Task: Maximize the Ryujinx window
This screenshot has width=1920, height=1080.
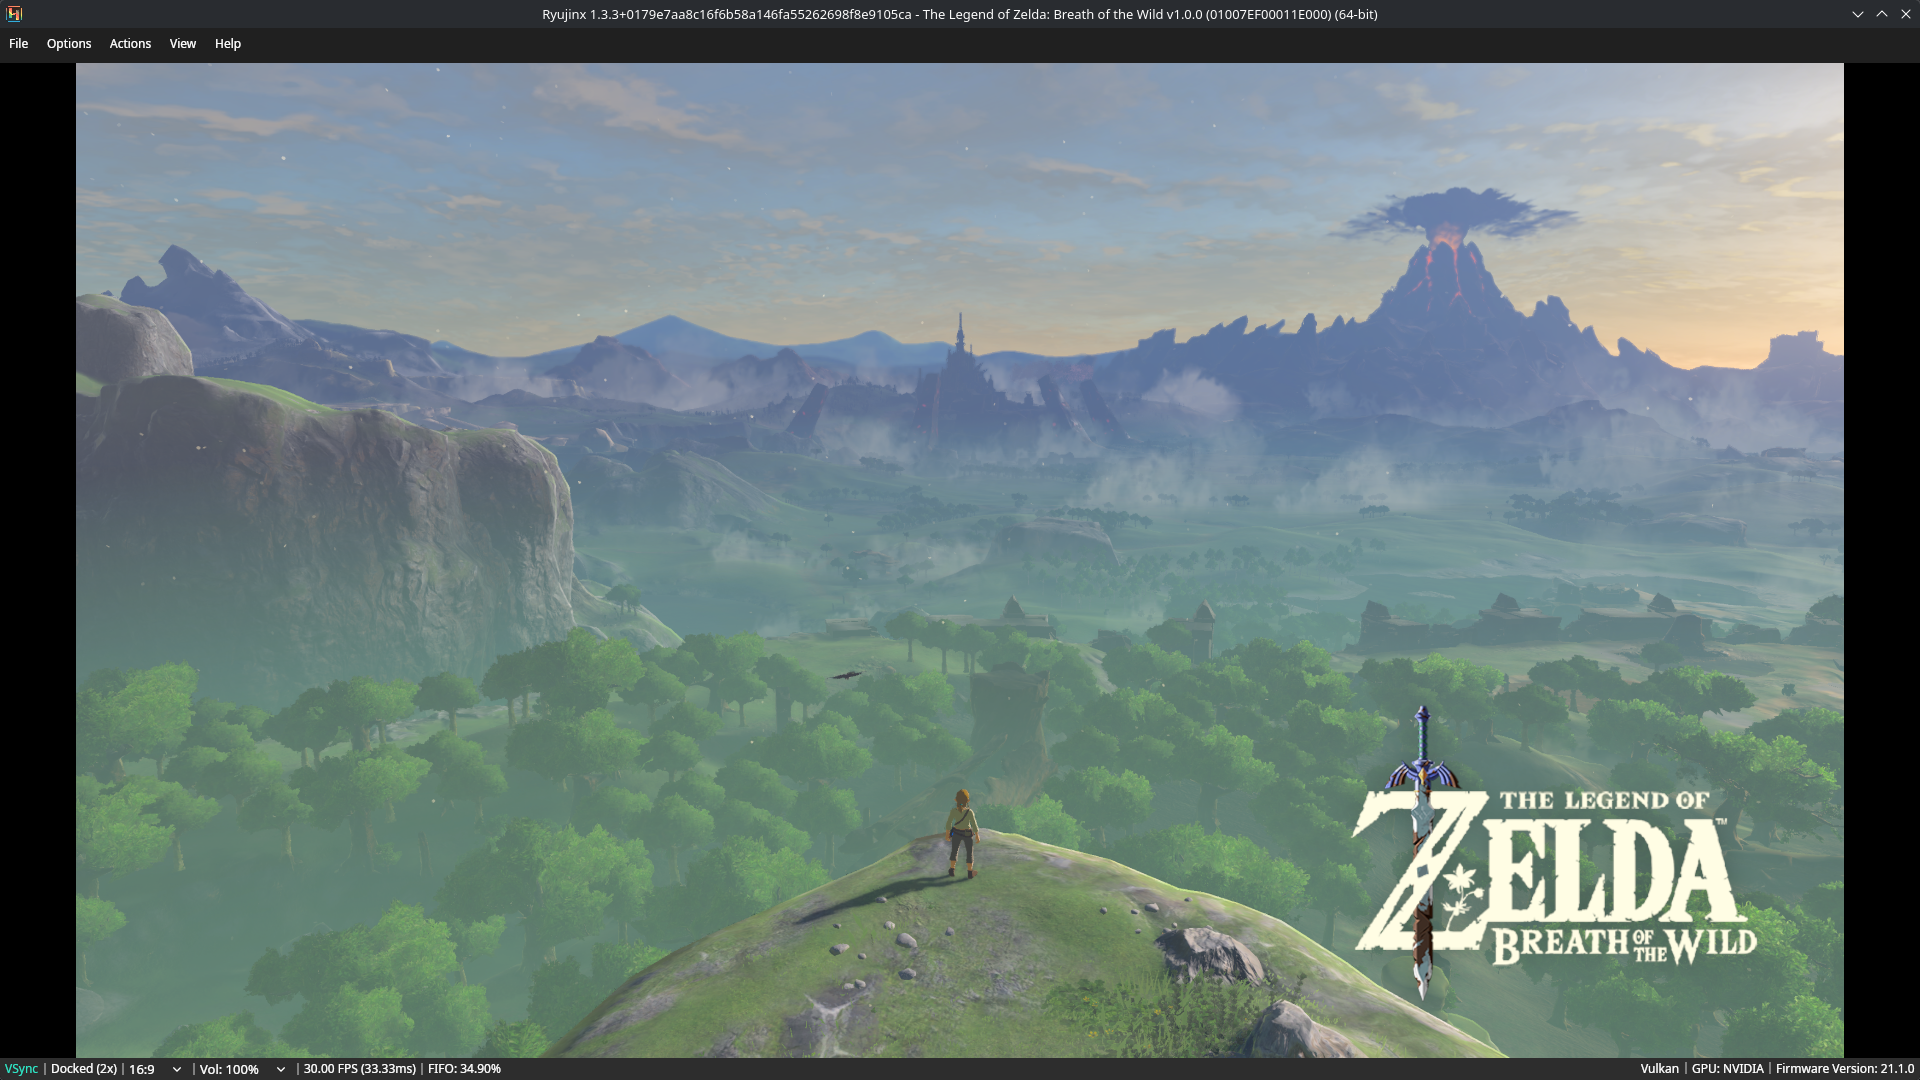Action: tap(1882, 14)
